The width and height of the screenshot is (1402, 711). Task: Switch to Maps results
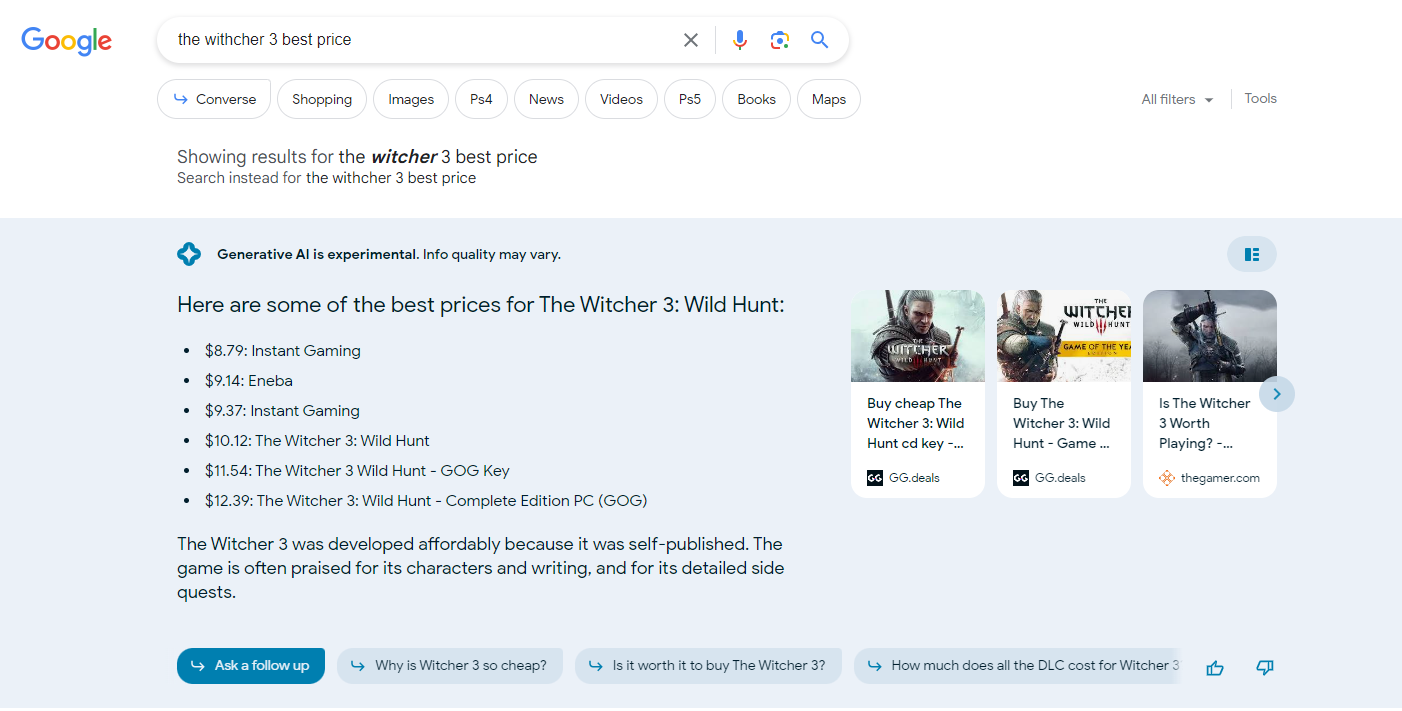829,99
